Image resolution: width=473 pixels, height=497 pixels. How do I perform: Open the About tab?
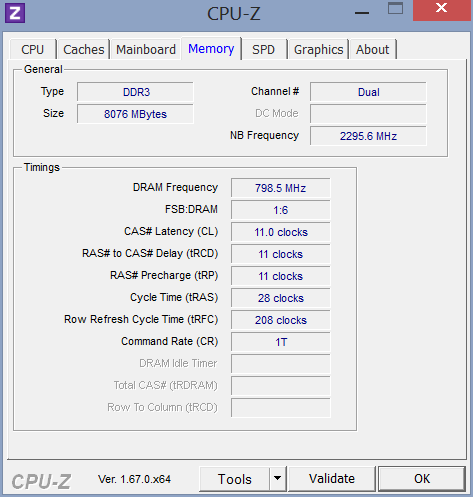[372, 50]
